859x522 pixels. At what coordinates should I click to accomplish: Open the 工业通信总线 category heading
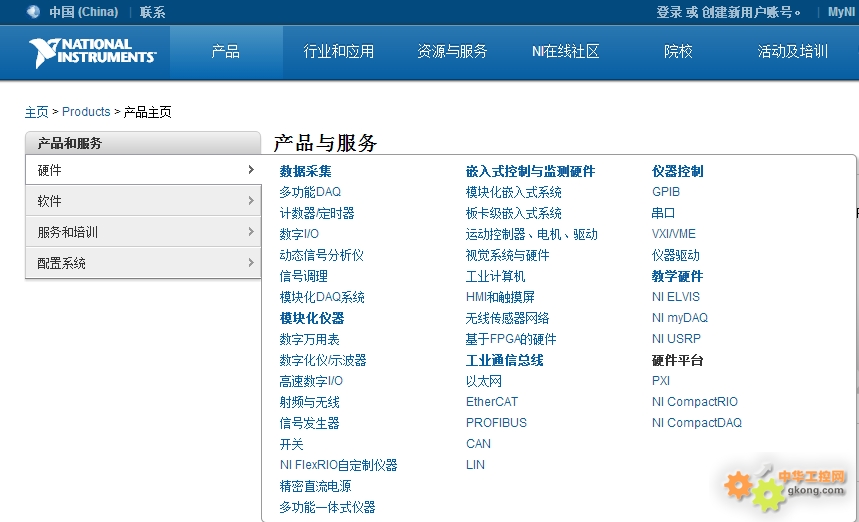point(505,360)
